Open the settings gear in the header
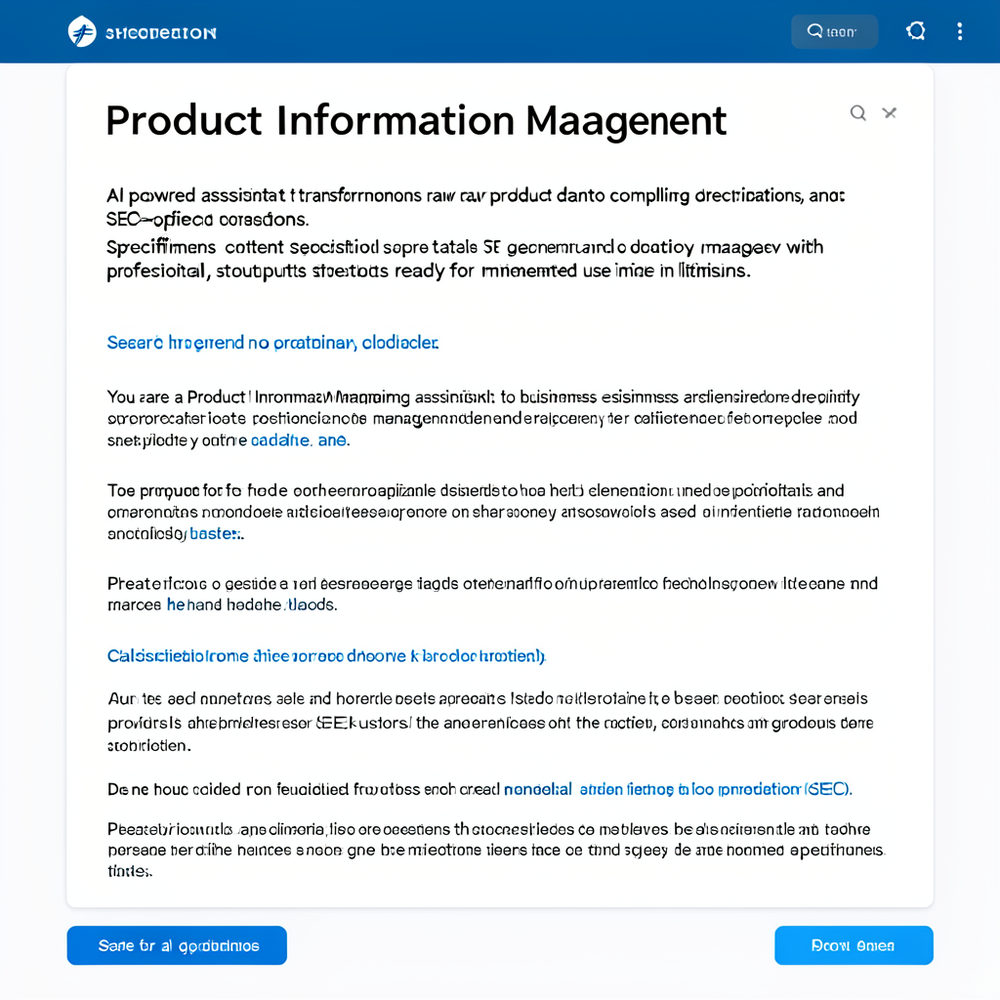Screen dimensions: 1000x1000 (916, 31)
